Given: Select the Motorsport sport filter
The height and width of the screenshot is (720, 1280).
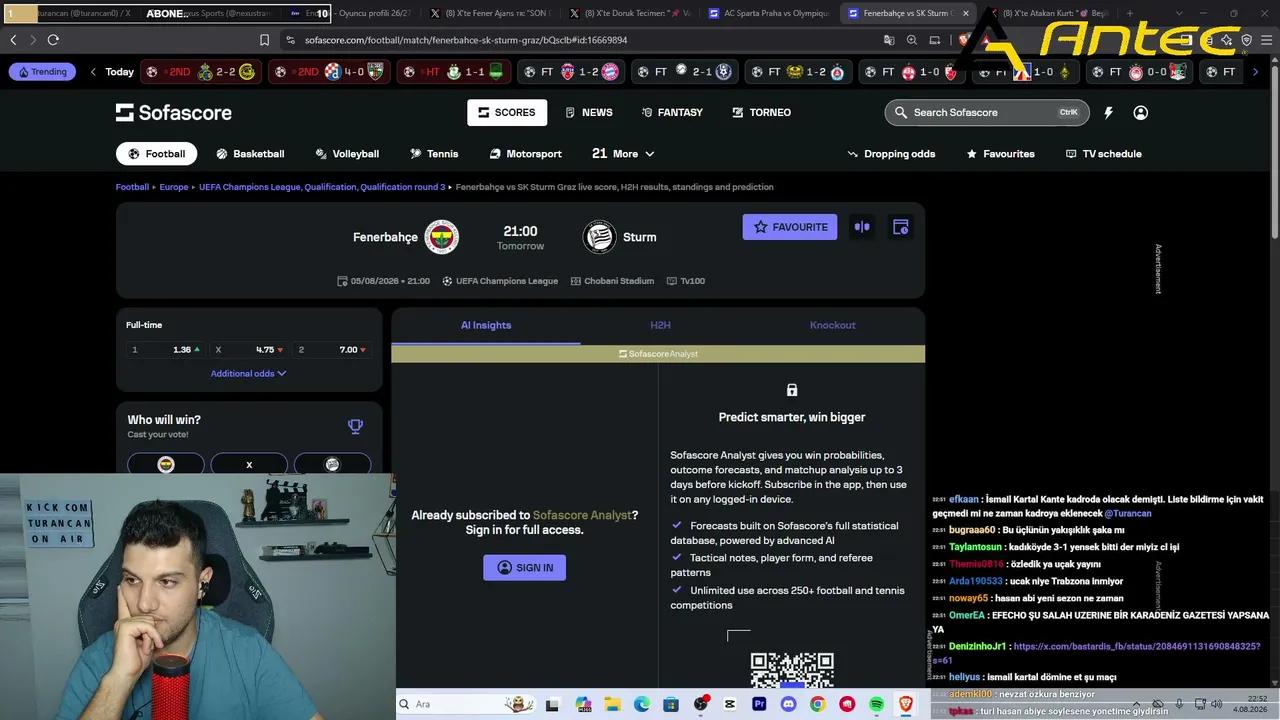Looking at the screenshot, I should pos(526,154).
